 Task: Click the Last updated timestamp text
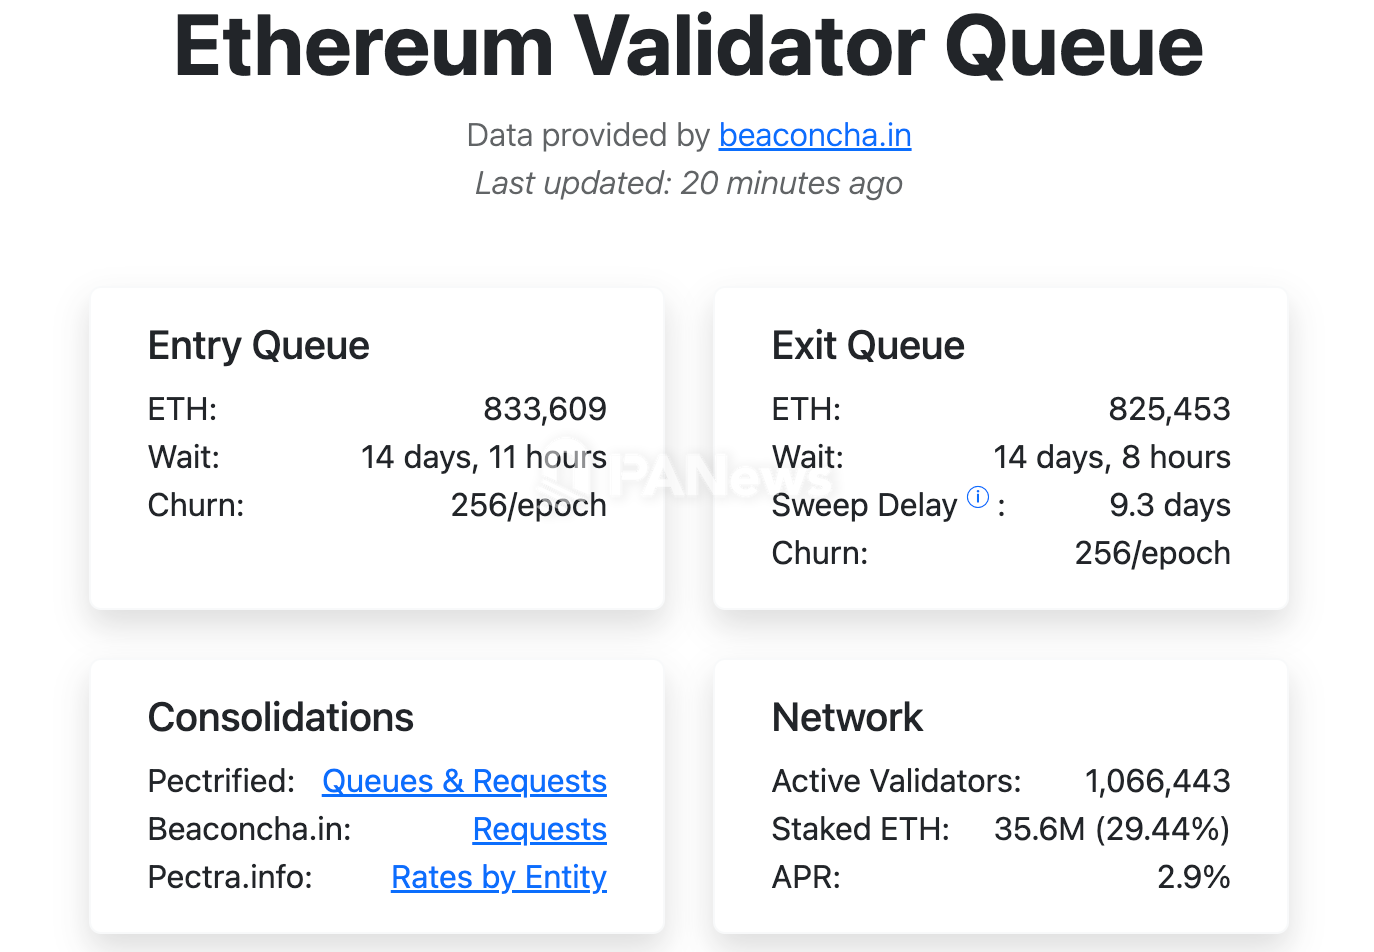[689, 183]
